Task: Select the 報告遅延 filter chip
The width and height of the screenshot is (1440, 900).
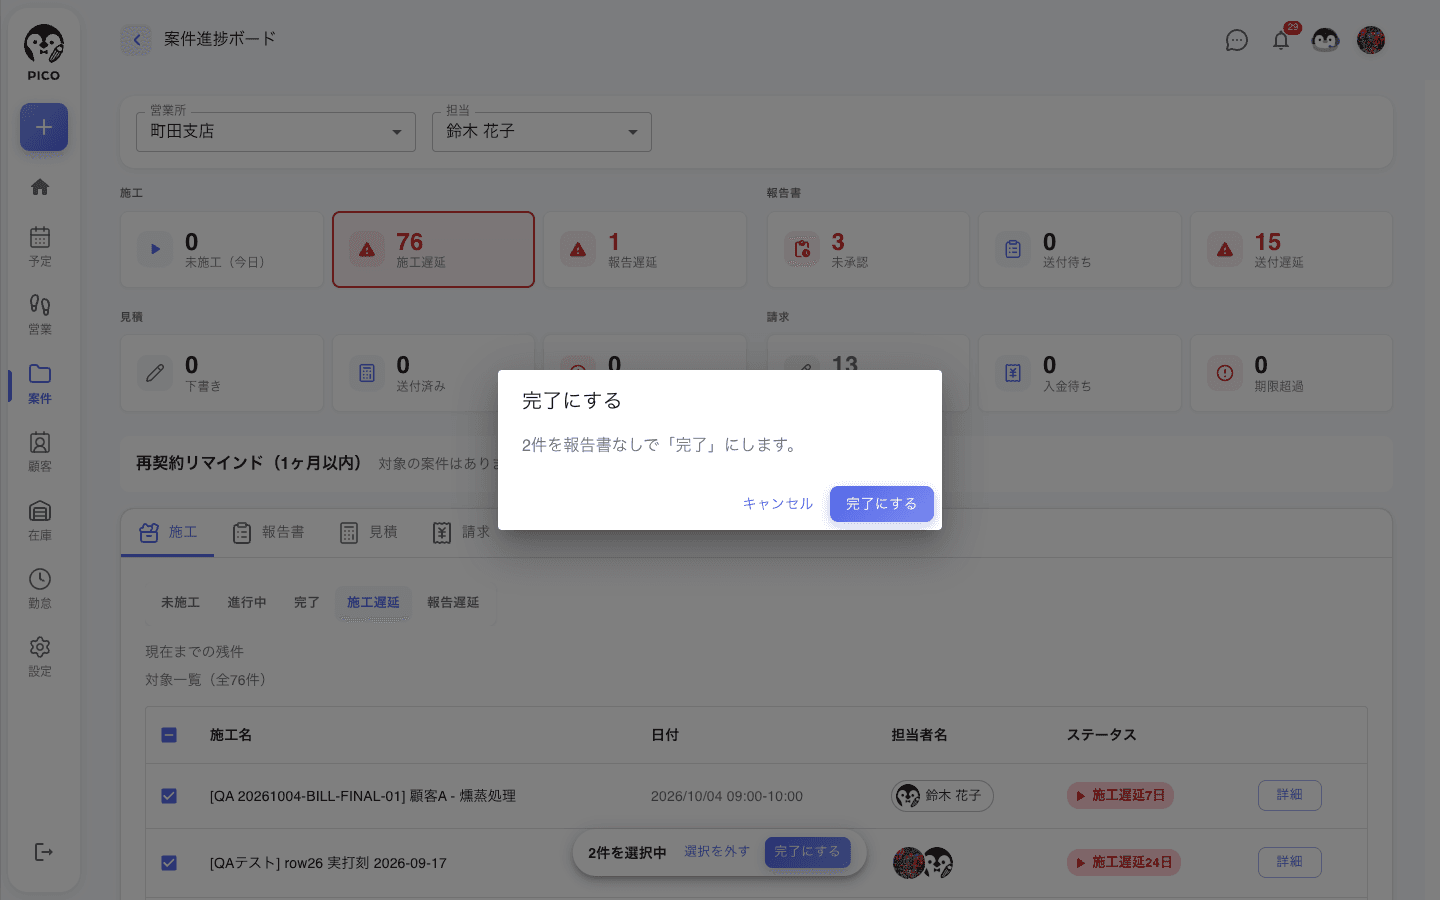Action: [453, 602]
